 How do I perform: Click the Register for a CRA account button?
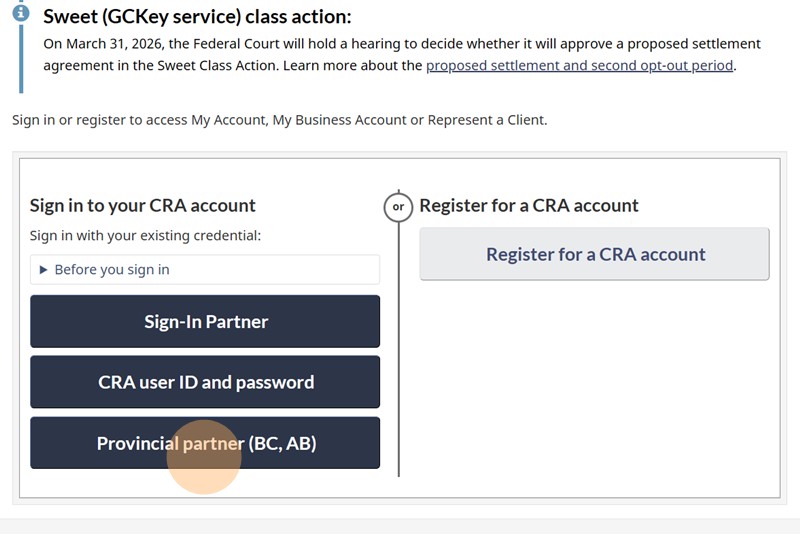pos(595,254)
